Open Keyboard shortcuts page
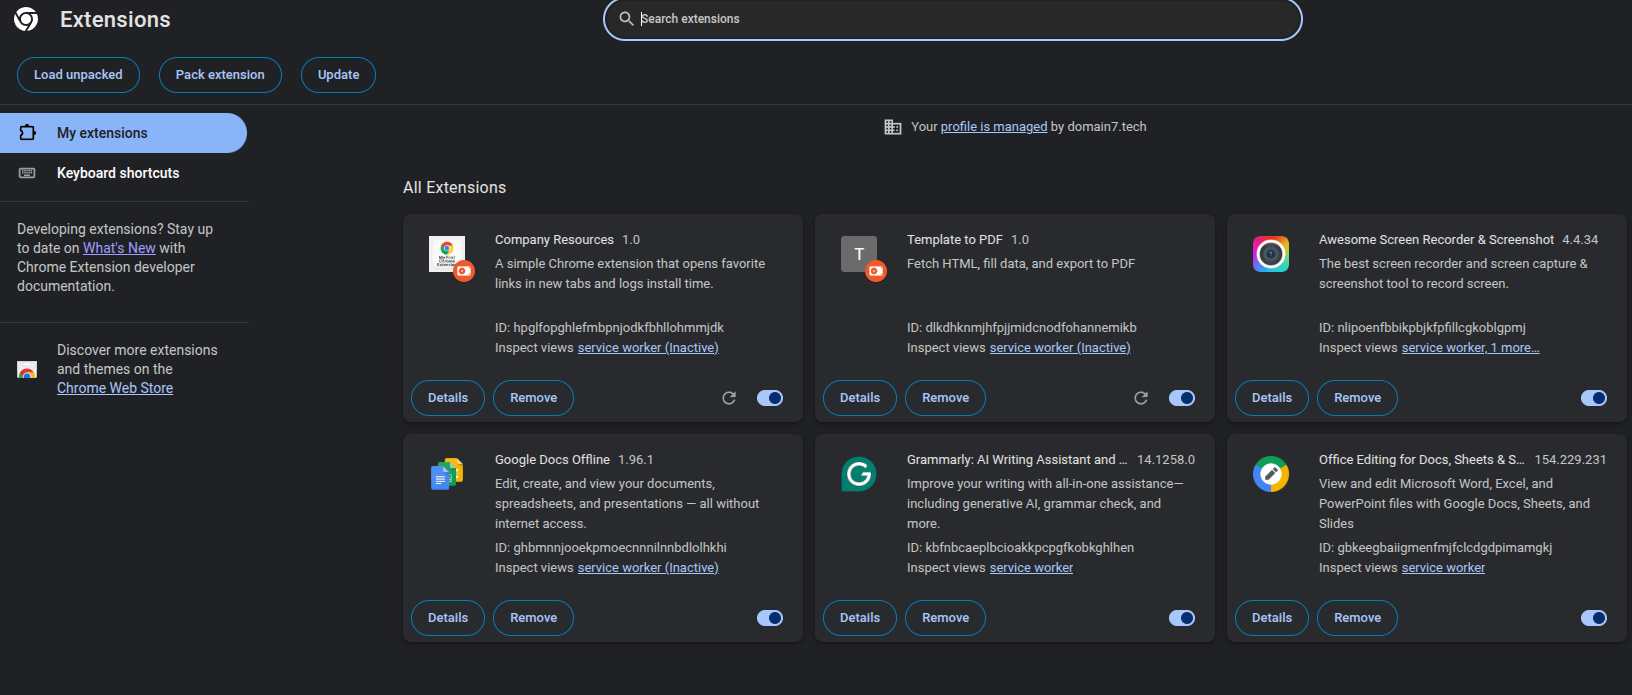 coord(123,173)
